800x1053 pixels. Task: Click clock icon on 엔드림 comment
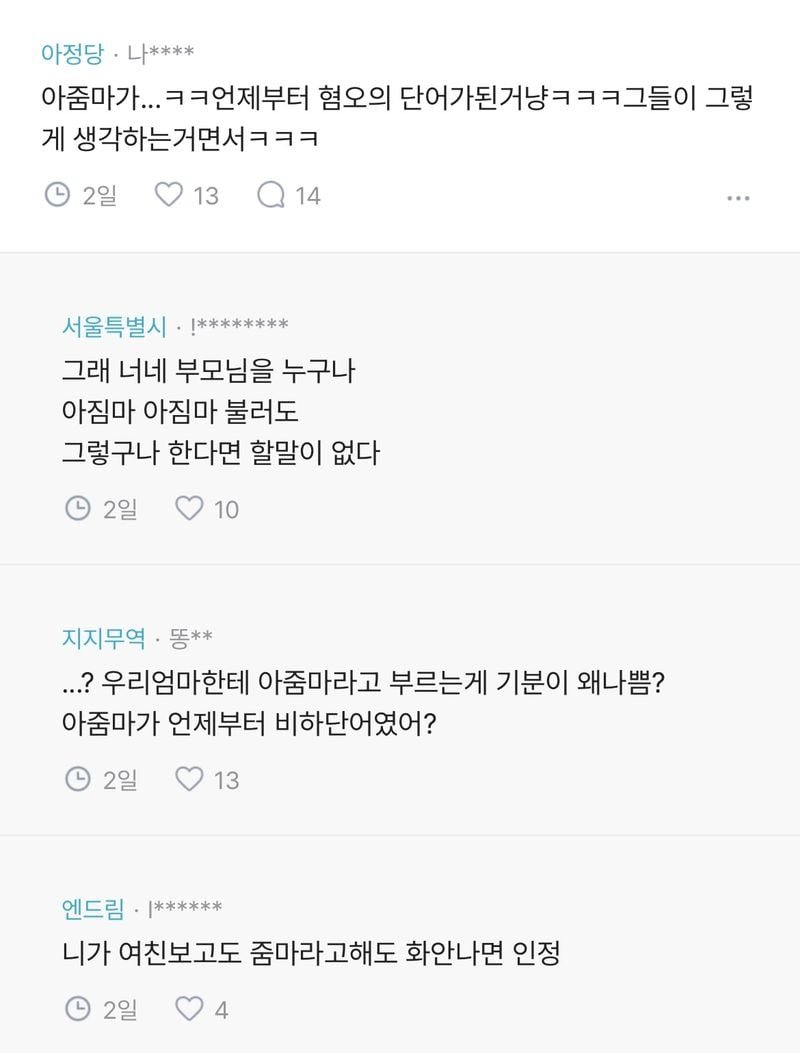tap(78, 1010)
